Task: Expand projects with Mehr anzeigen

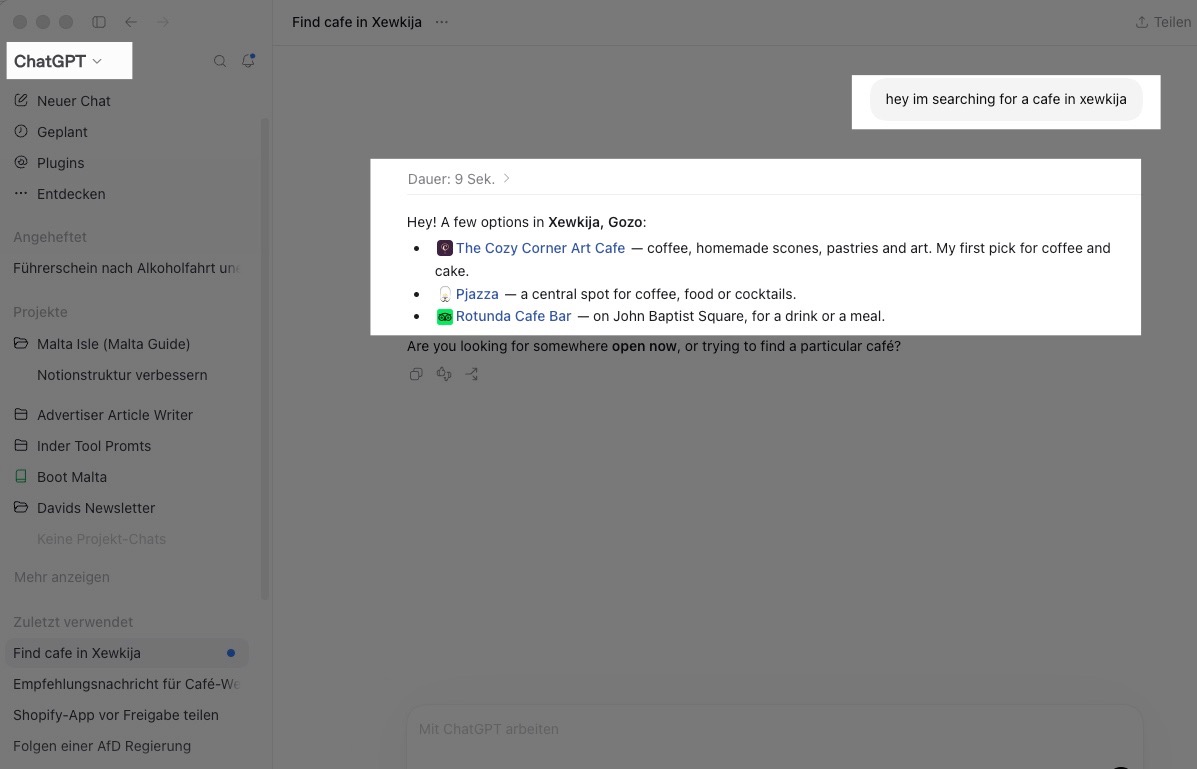Action: (62, 577)
